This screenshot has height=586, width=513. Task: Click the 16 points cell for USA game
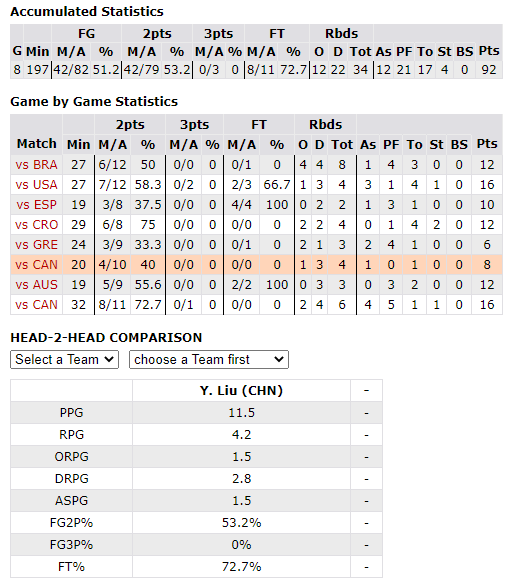pos(487,185)
